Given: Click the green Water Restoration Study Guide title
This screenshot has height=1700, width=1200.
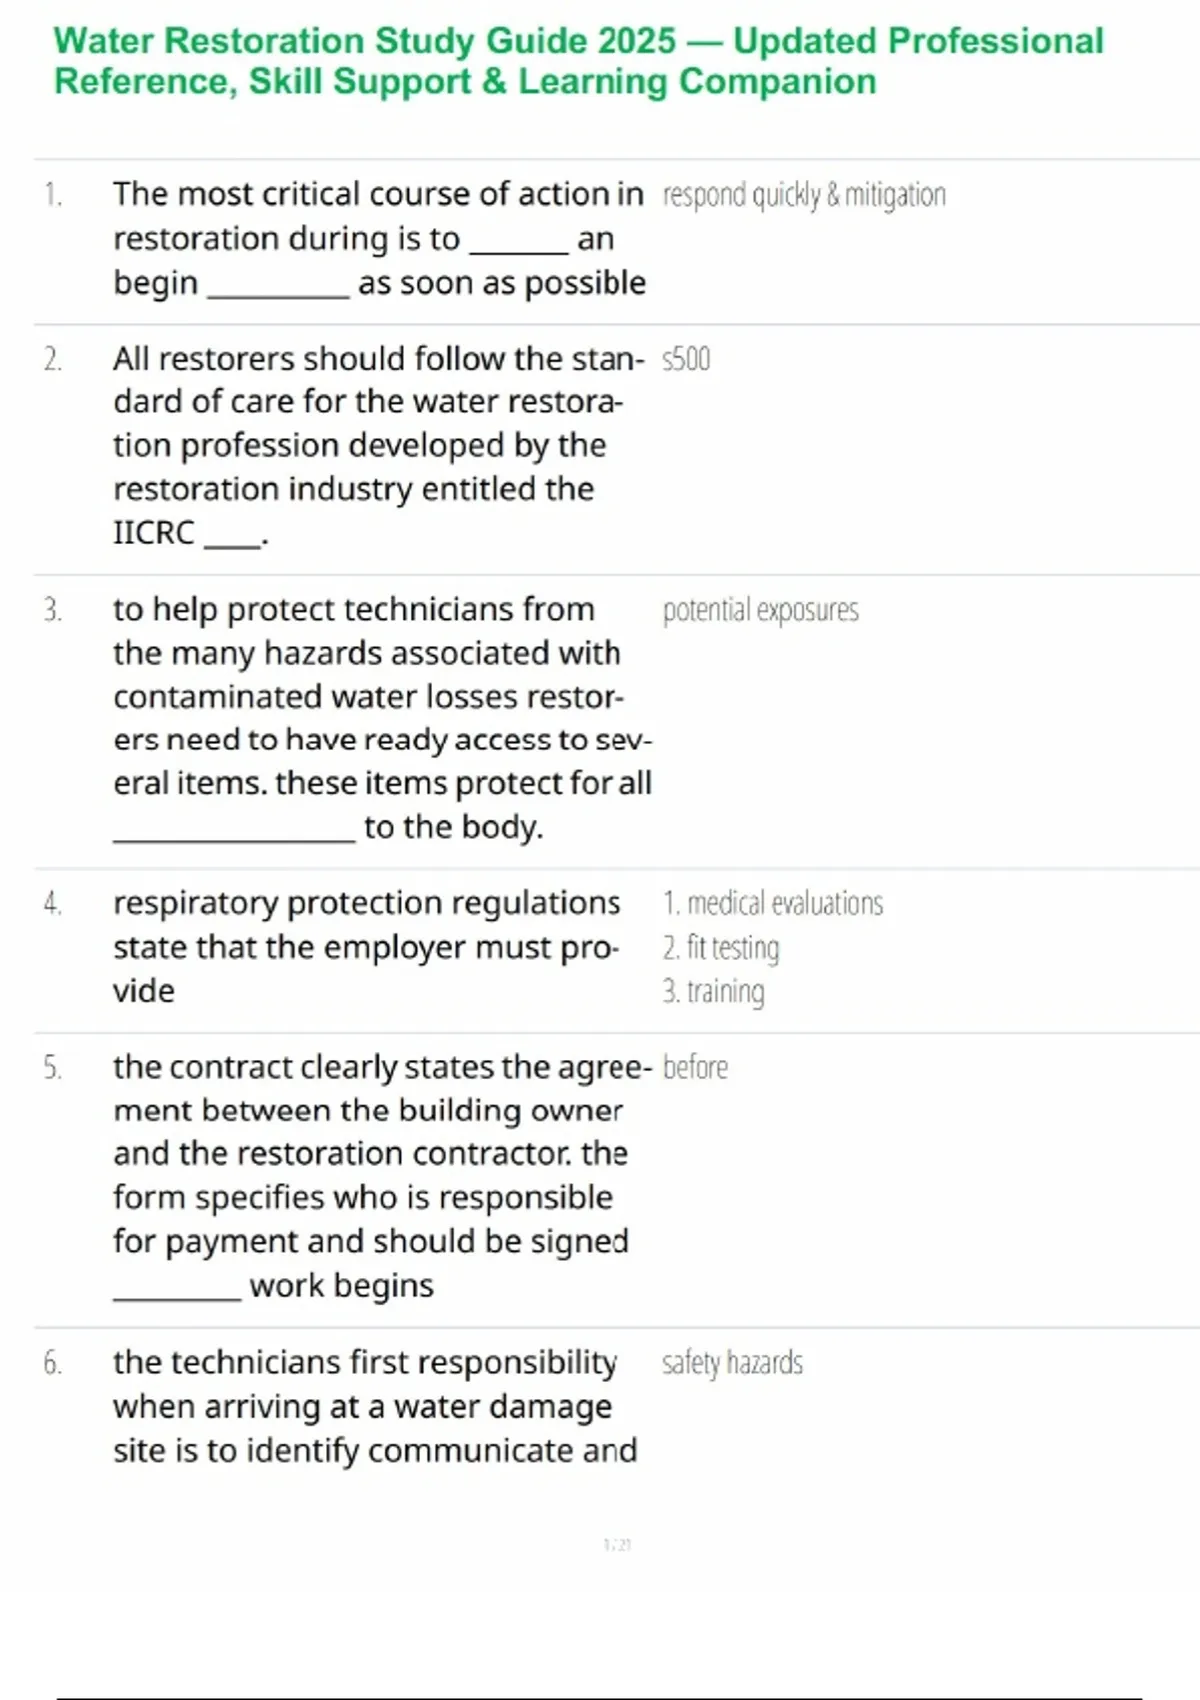Looking at the screenshot, I should [578, 61].
